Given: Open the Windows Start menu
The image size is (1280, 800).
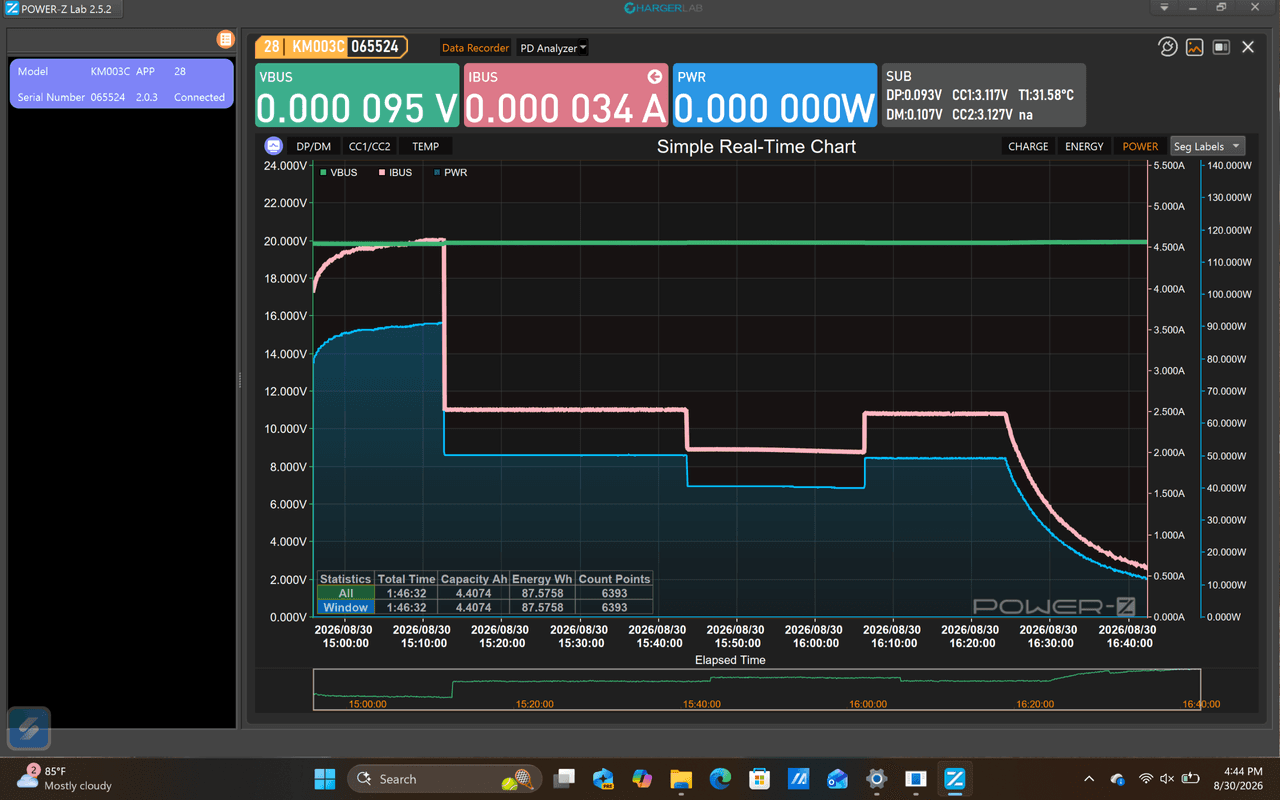Looking at the screenshot, I should point(325,779).
